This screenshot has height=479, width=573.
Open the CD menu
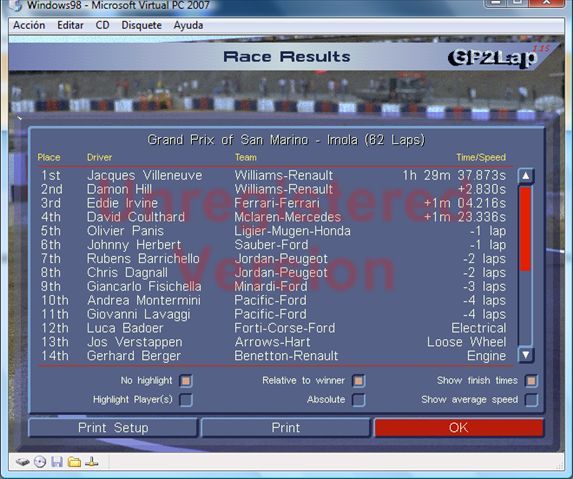click(x=102, y=25)
